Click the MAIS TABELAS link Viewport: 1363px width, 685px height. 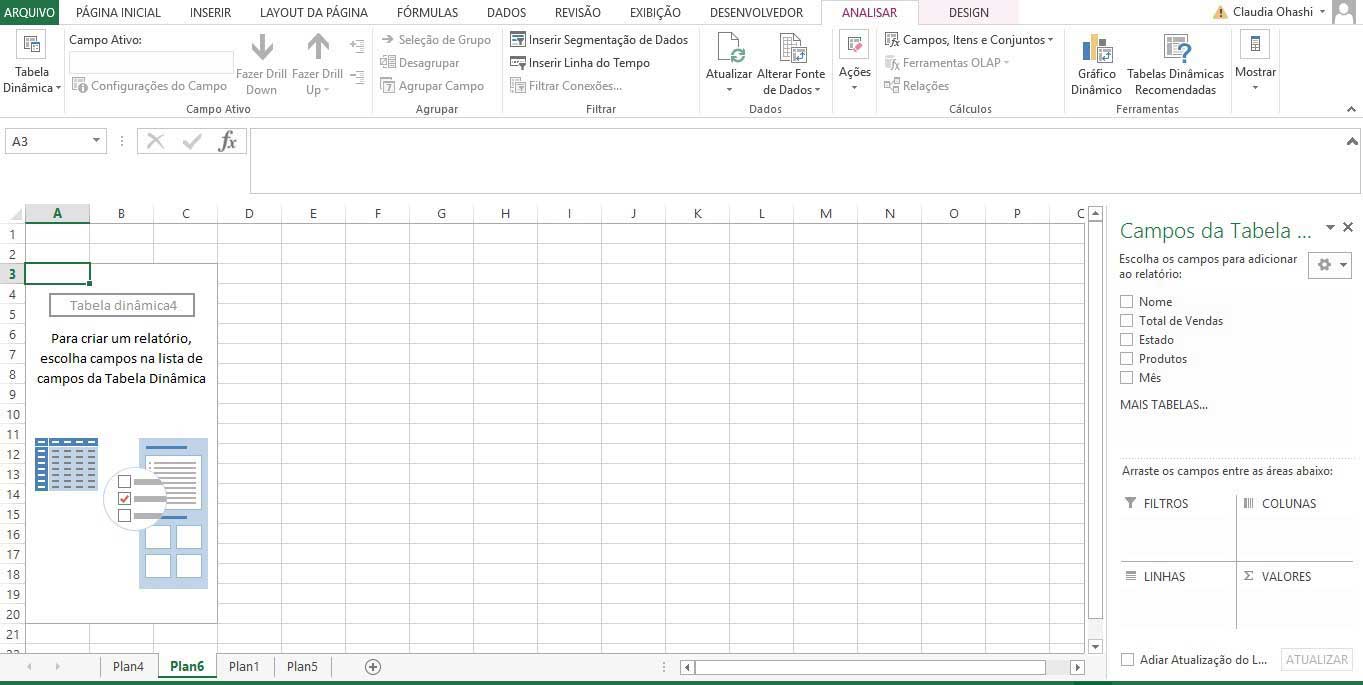click(x=1163, y=405)
